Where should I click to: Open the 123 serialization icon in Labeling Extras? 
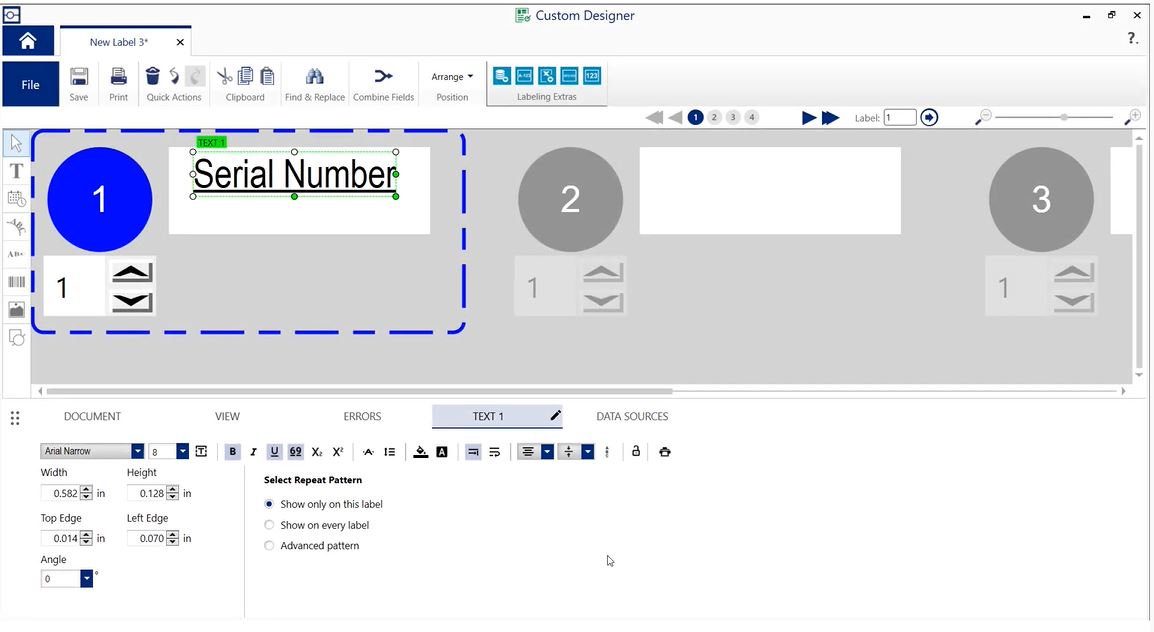pos(590,75)
